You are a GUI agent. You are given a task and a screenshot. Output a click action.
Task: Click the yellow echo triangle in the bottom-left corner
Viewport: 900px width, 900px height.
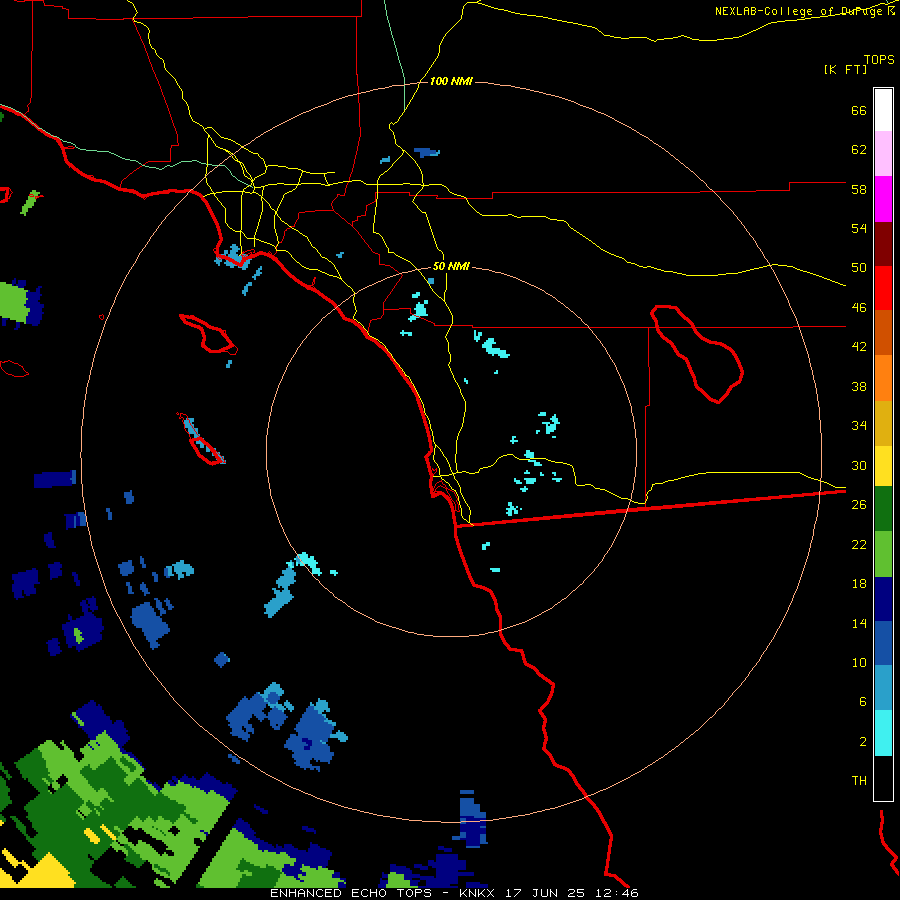[46, 872]
